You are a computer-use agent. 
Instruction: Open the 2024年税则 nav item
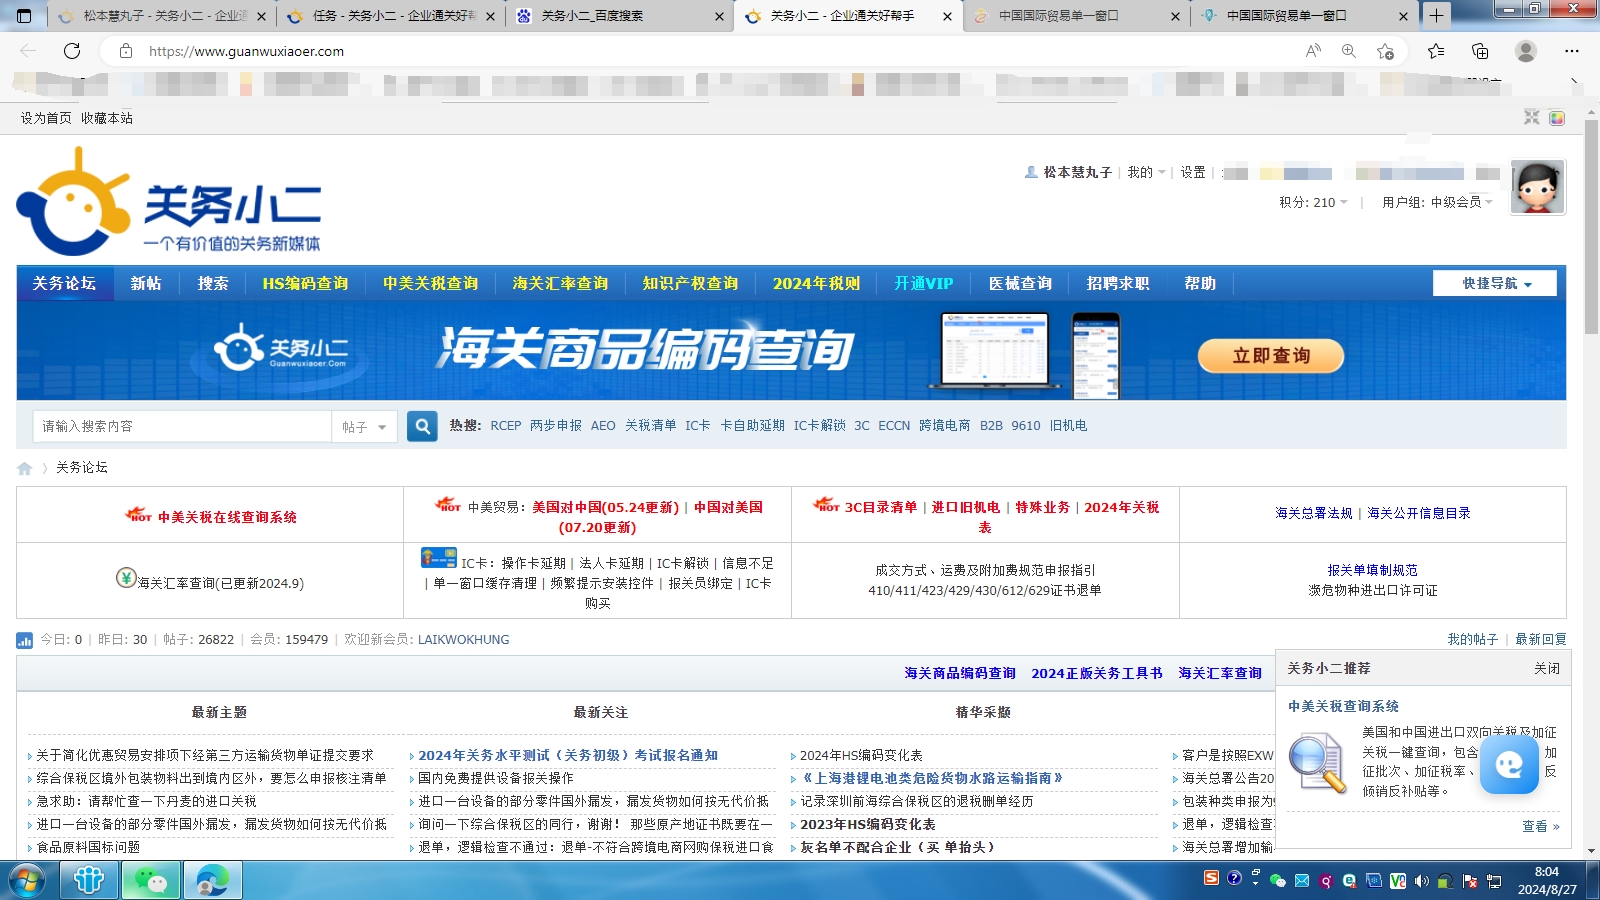click(x=816, y=283)
